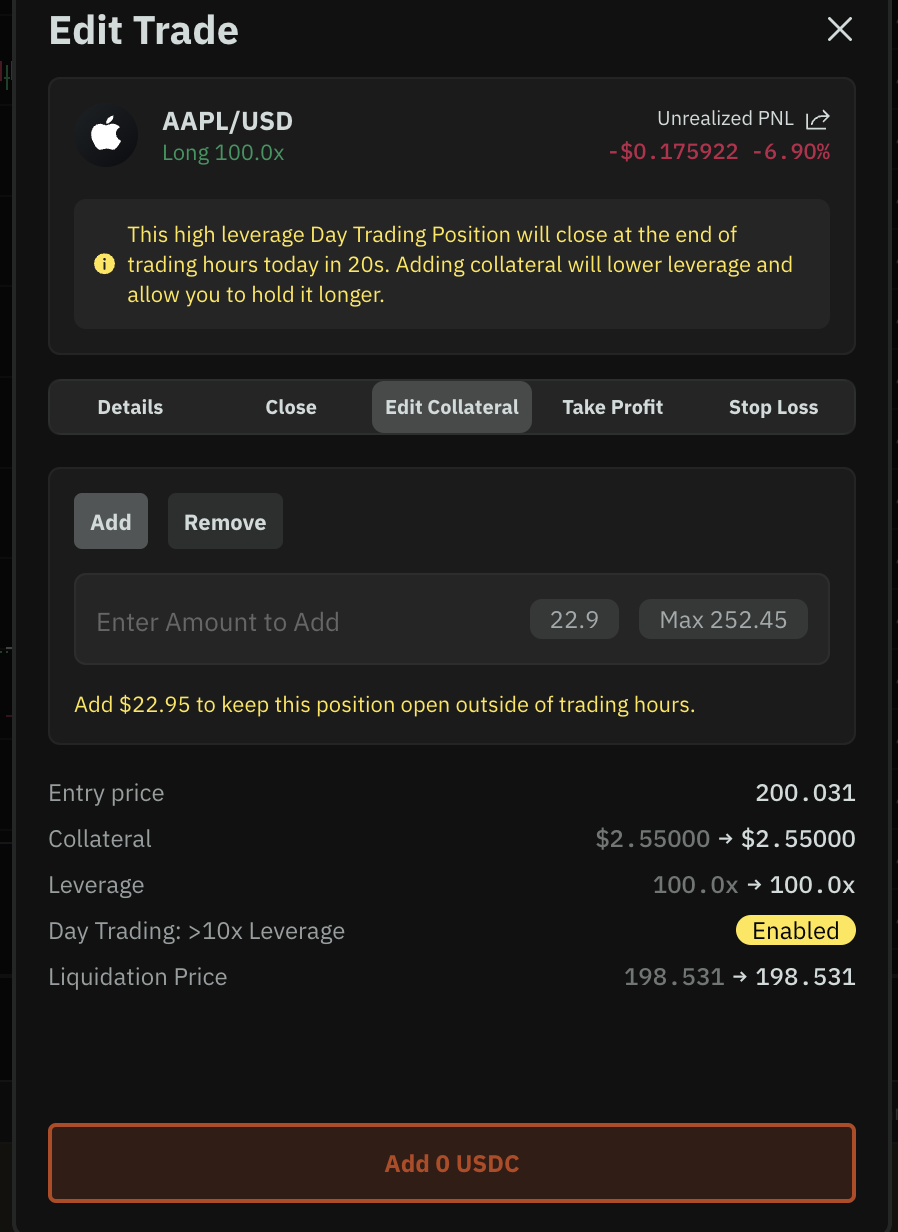Select Add collateral mode
This screenshot has height=1232, width=898.
point(111,522)
